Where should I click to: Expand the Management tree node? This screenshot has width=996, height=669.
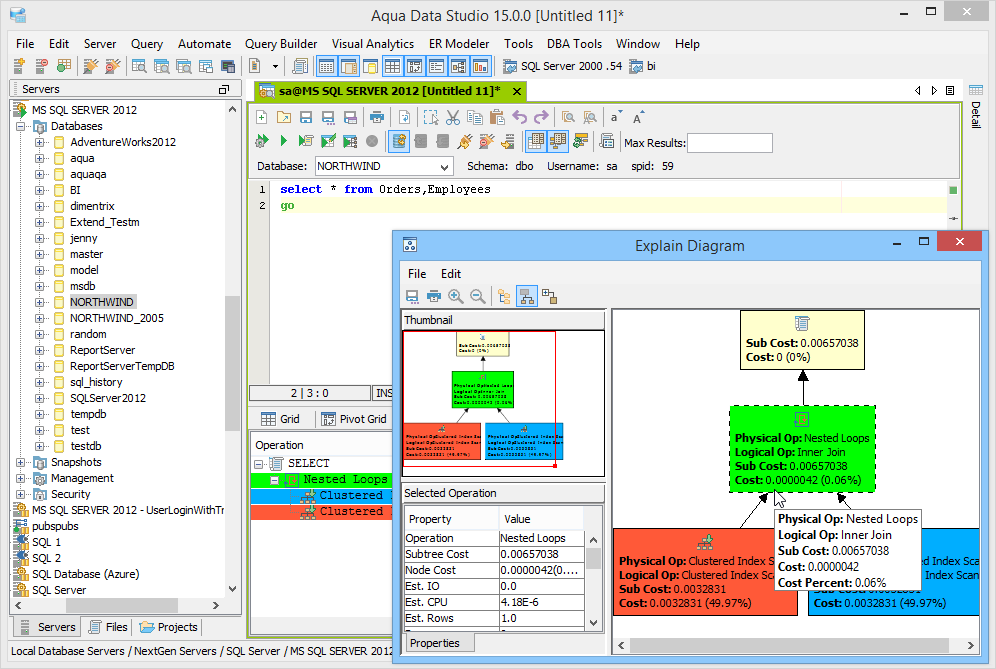click(20, 478)
